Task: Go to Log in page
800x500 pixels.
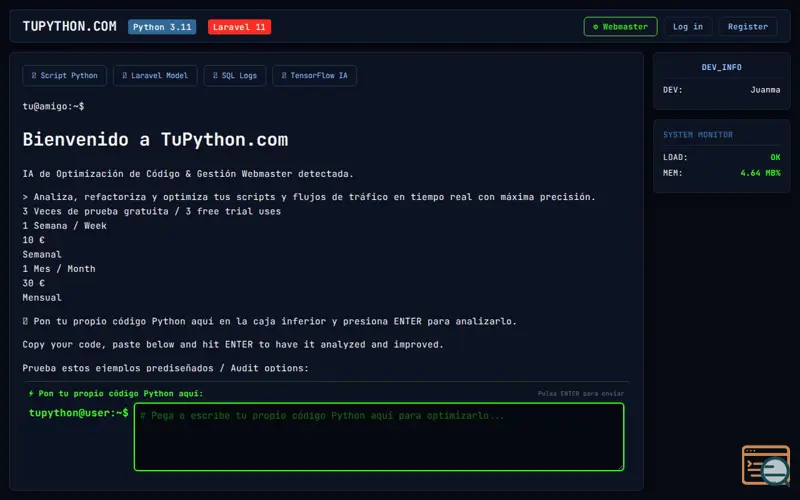Action: [688, 27]
